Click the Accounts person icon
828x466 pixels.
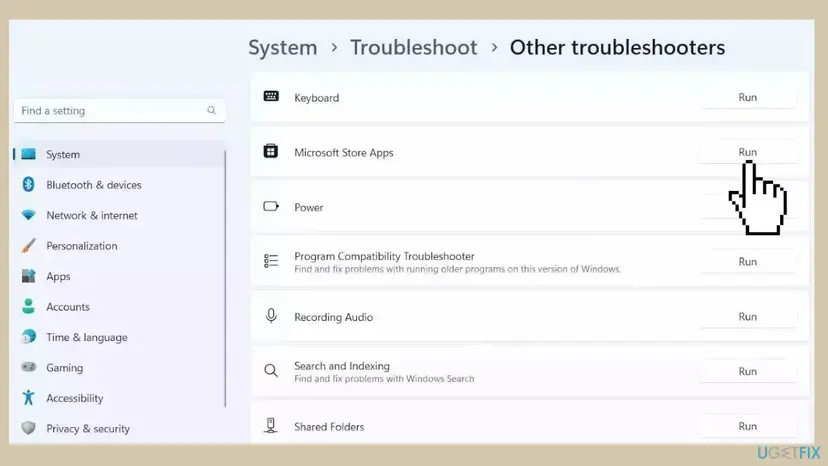29,306
